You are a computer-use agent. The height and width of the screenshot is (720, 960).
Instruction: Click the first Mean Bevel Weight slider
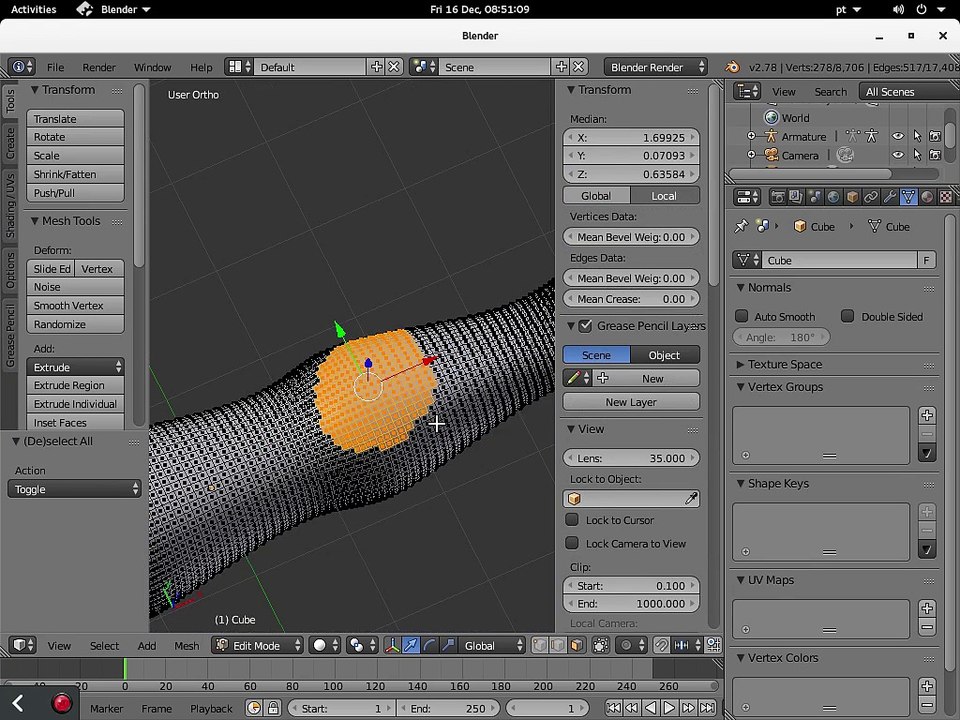point(631,237)
